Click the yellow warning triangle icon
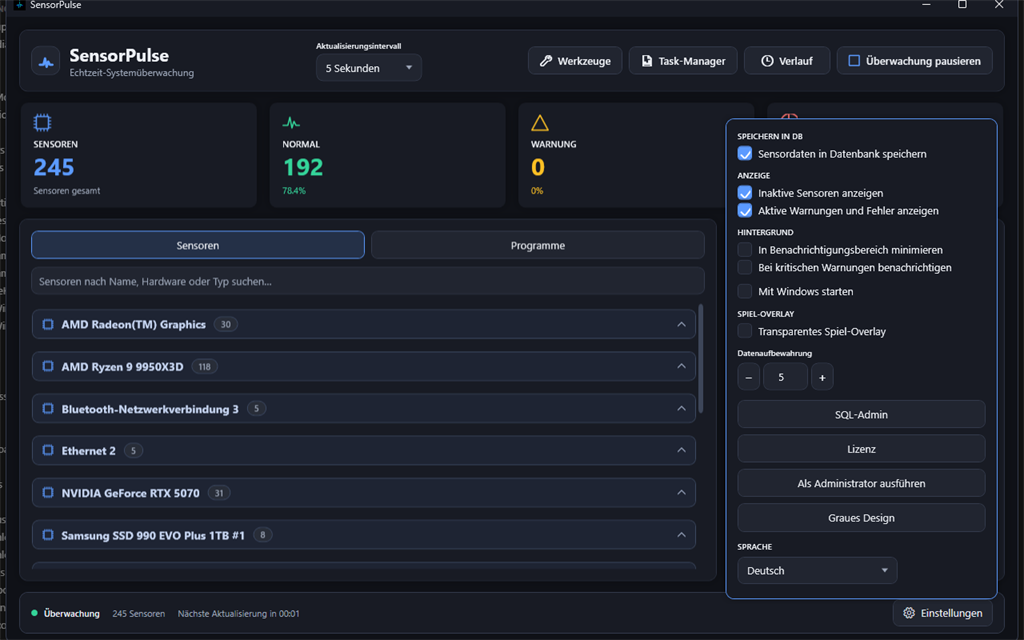 click(x=539, y=123)
